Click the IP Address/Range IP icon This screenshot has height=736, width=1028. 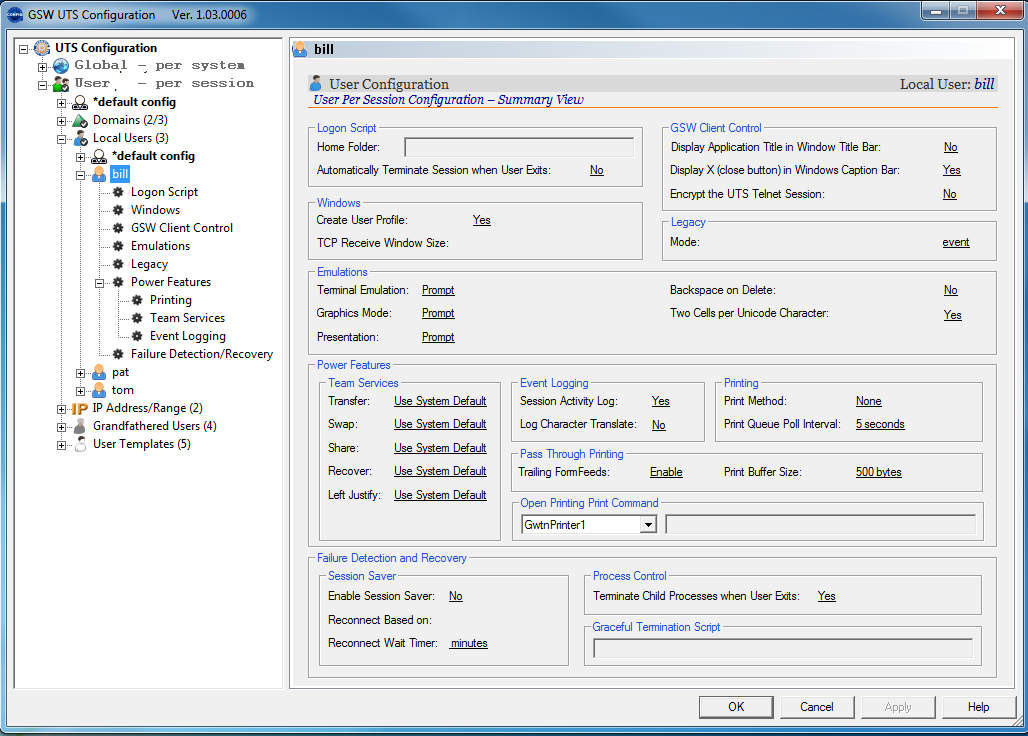coord(80,408)
